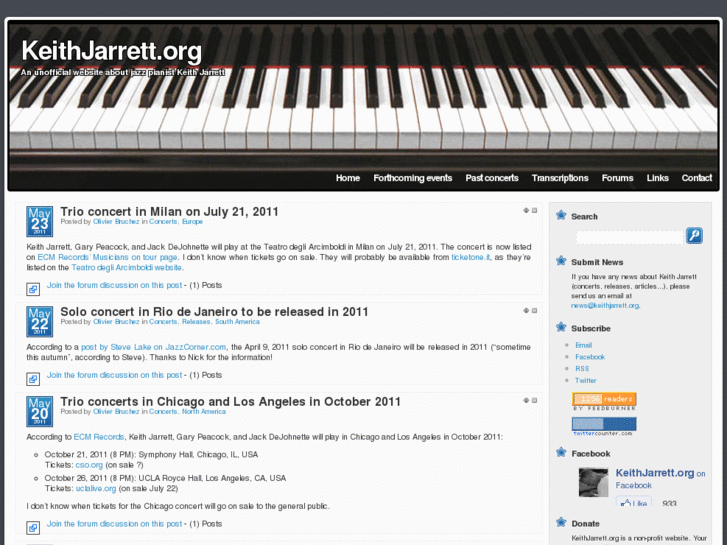Open the Concerts category on the Milan post

click(x=163, y=222)
